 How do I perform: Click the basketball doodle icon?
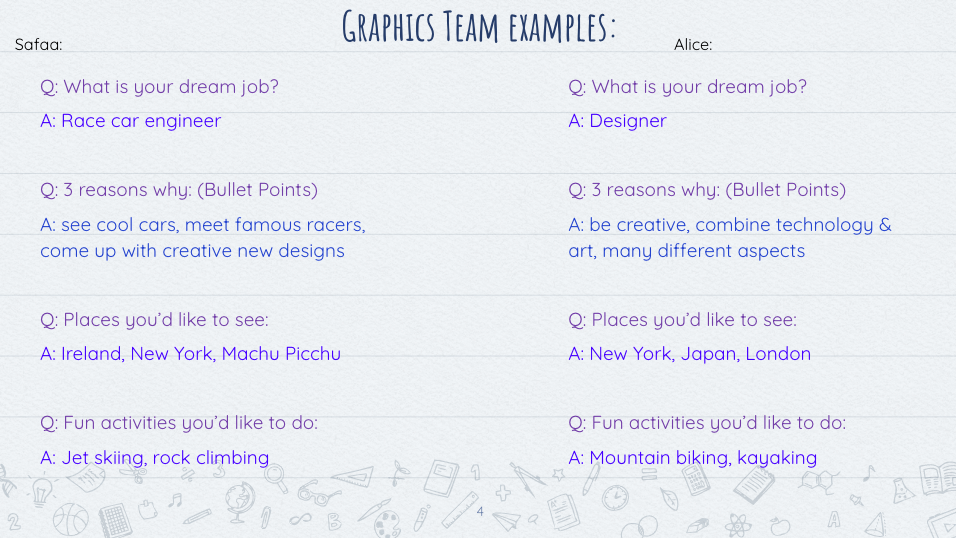point(70,519)
